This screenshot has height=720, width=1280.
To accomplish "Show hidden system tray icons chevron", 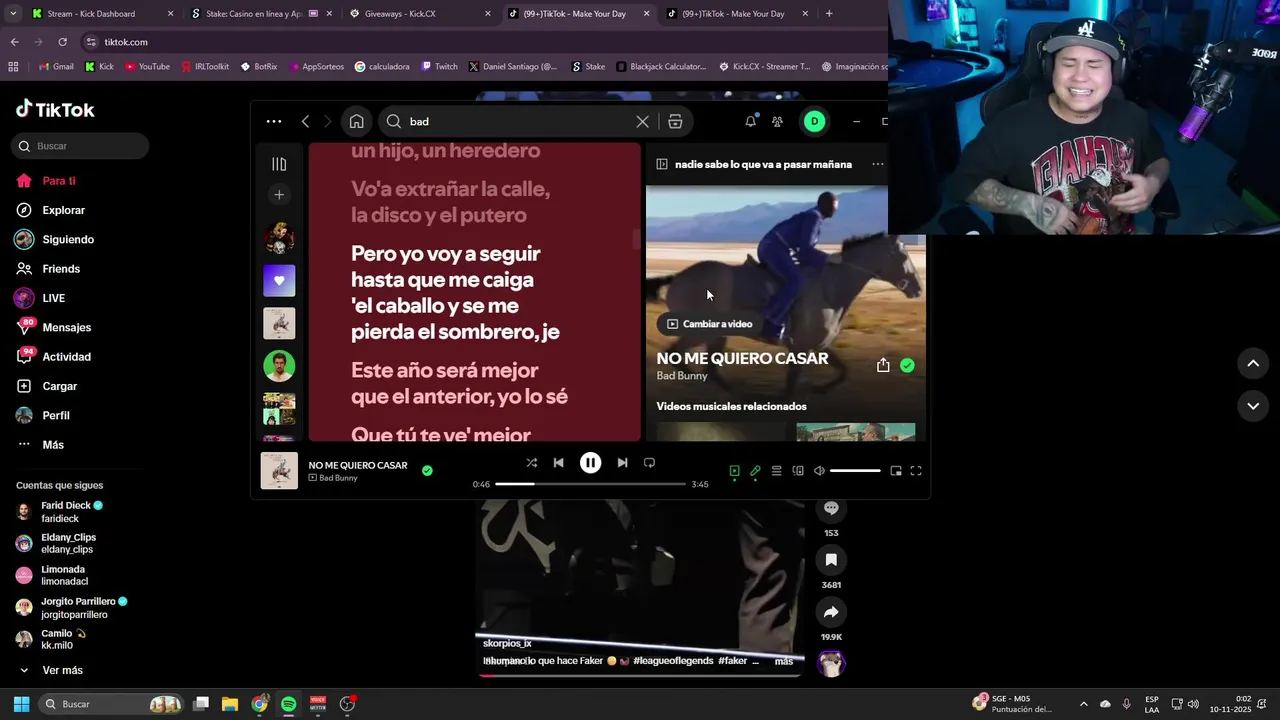I will point(1083,704).
